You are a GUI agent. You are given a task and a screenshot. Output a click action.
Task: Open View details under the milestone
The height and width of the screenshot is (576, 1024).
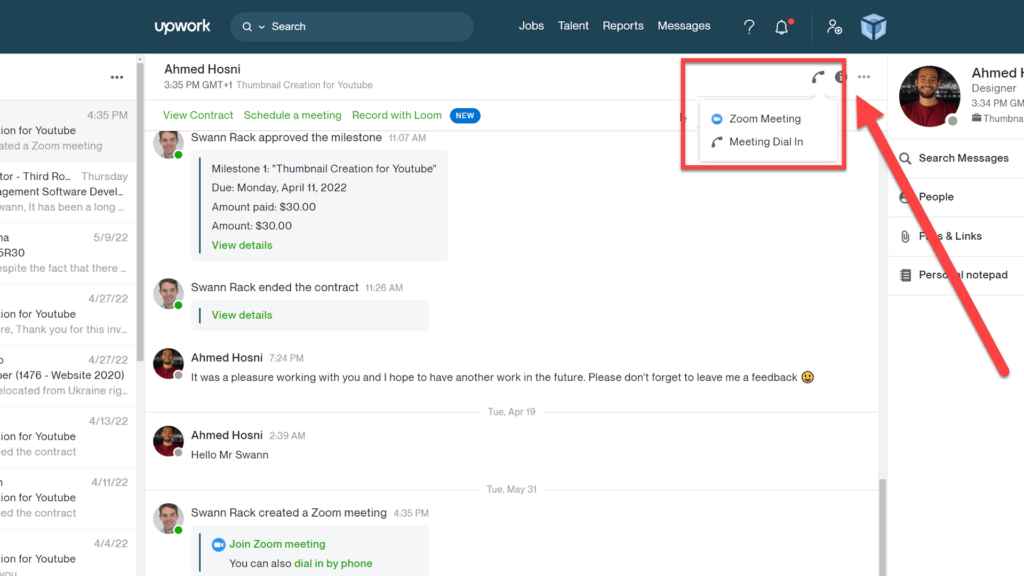(x=242, y=246)
